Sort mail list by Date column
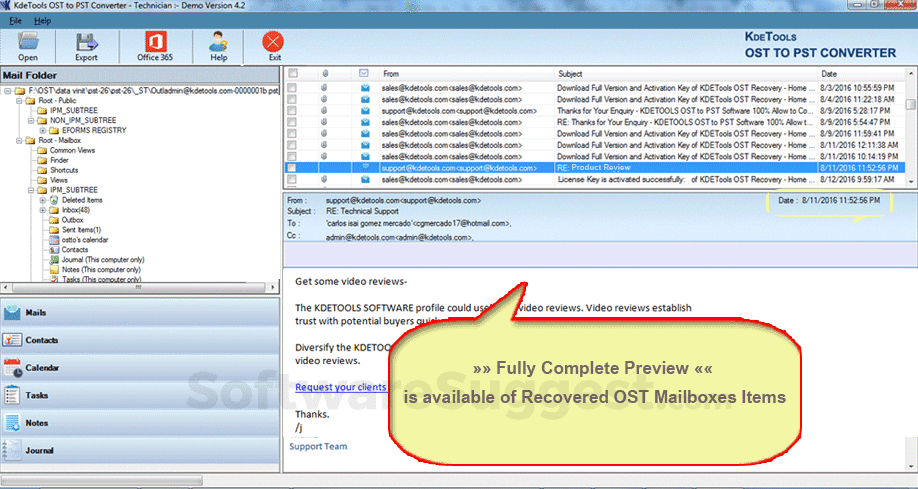 click(861, 74)
